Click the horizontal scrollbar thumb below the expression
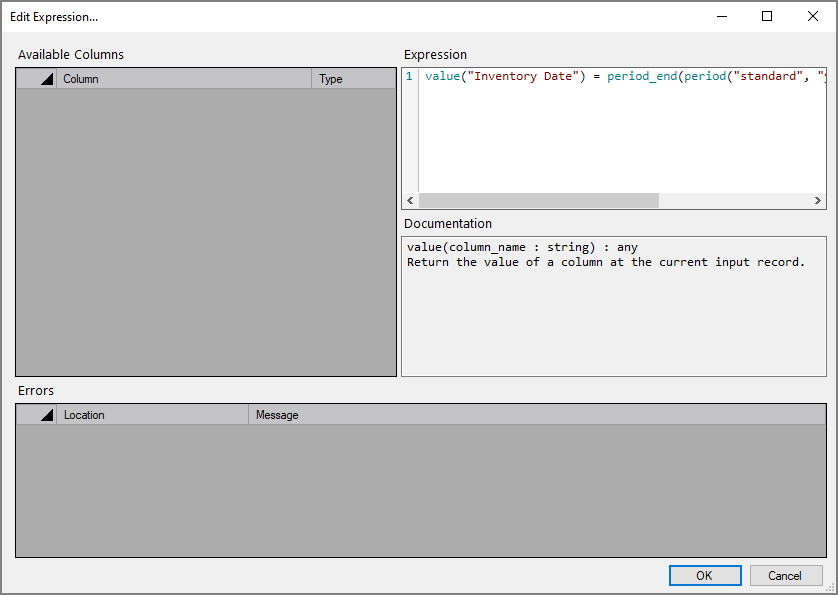838x595 pixels. pyautogui.click(x=540, y=200)
